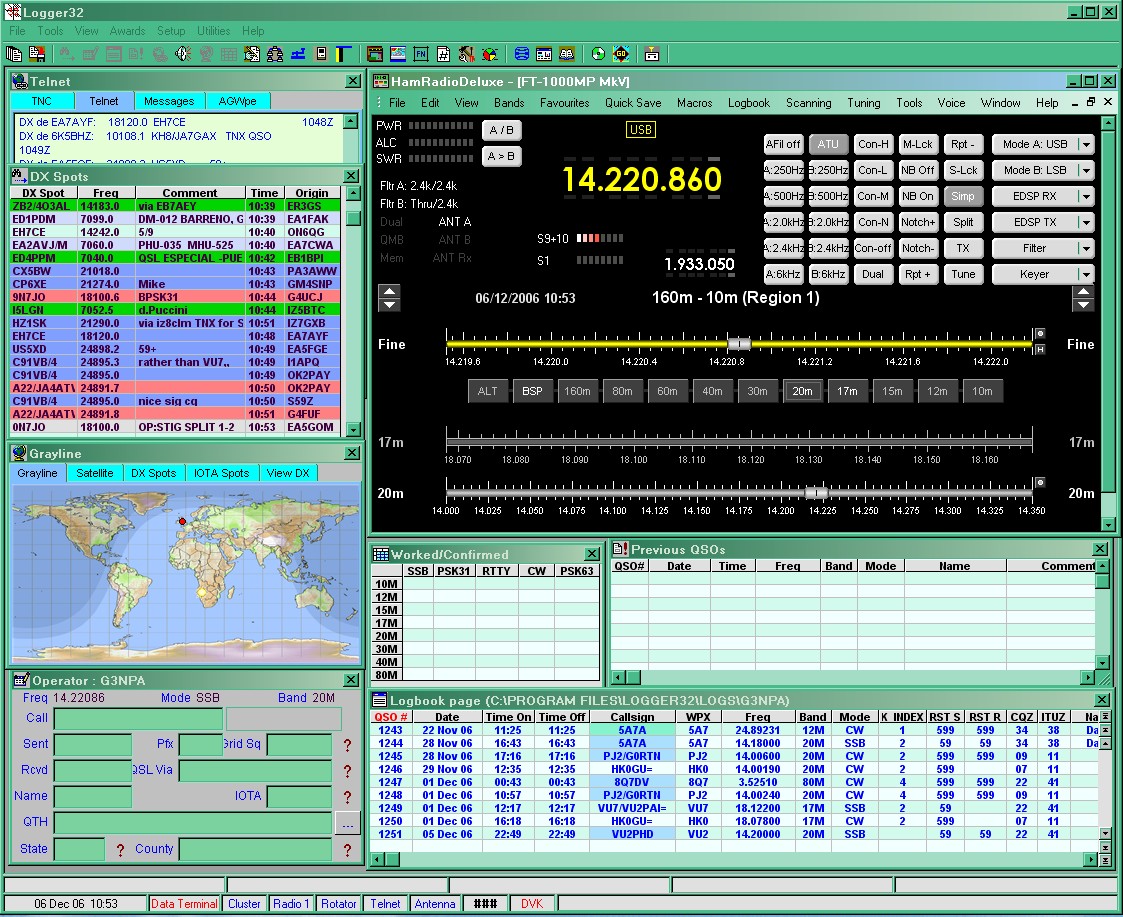This screenshot has height=917, width=1123.
Task: Click the DX Spots scrollbar down arrow
Action: coord(353,429)
